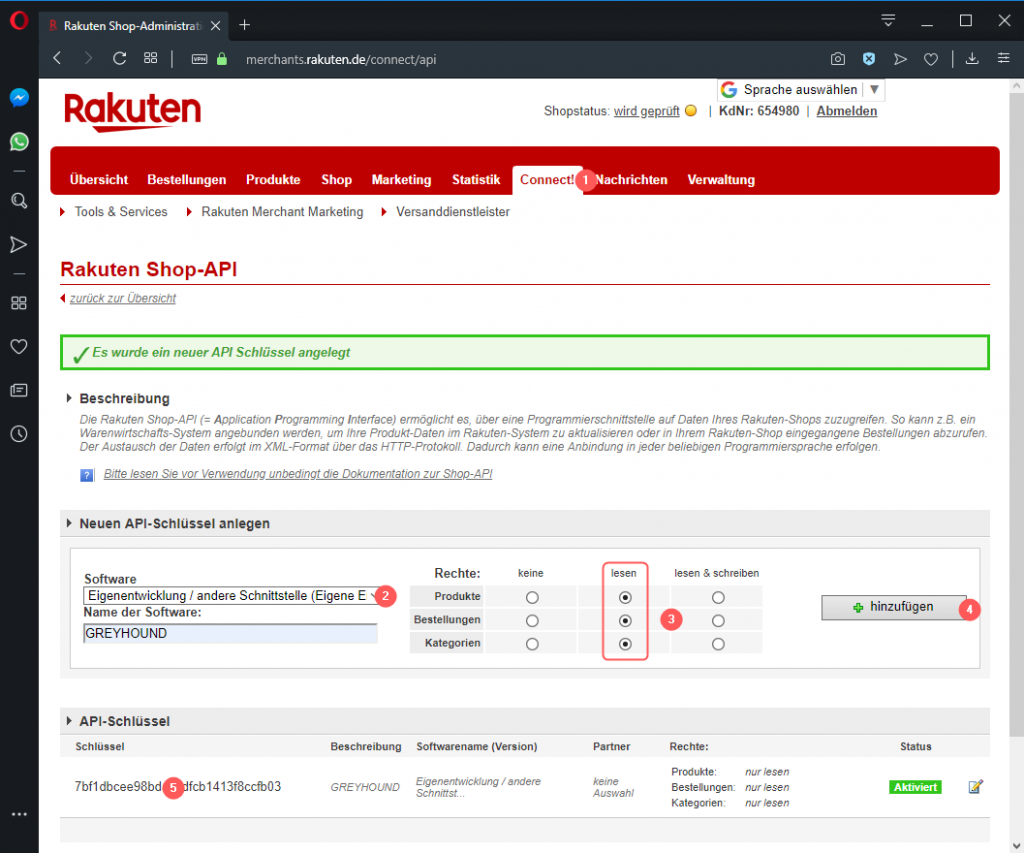Image resolution: width=1024 pixels, height=853 pixels.
Task: Click the Rakuten logo
Action: coord(133,112)
